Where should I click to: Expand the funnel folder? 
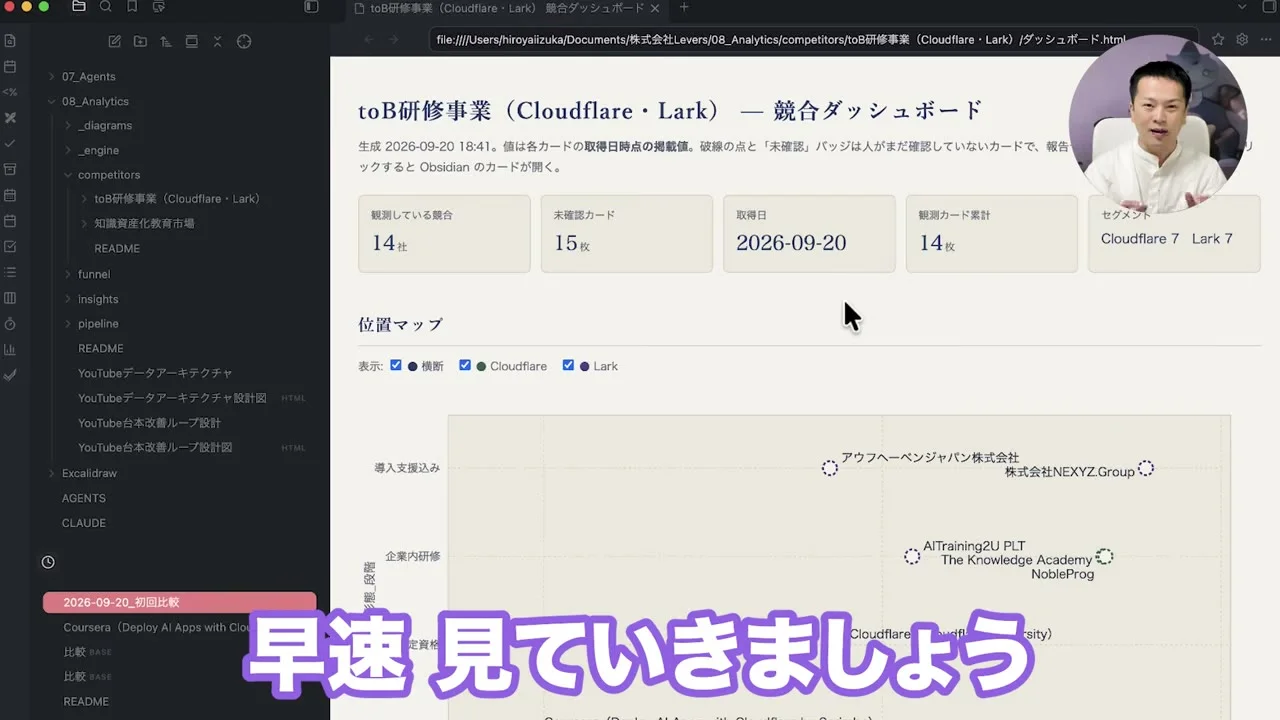coord(94,274)
